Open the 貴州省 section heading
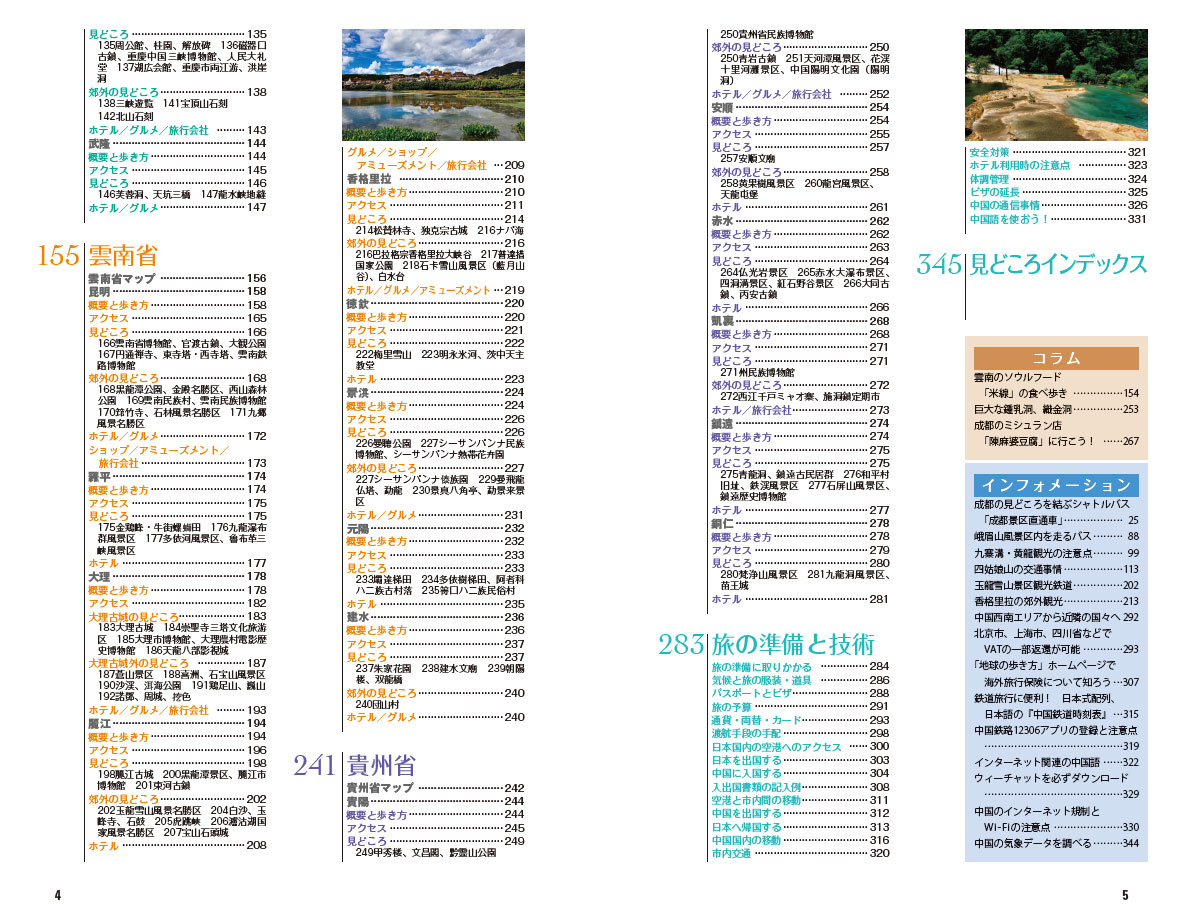This screenshot has width=1186, height=904. click(380, 766)
